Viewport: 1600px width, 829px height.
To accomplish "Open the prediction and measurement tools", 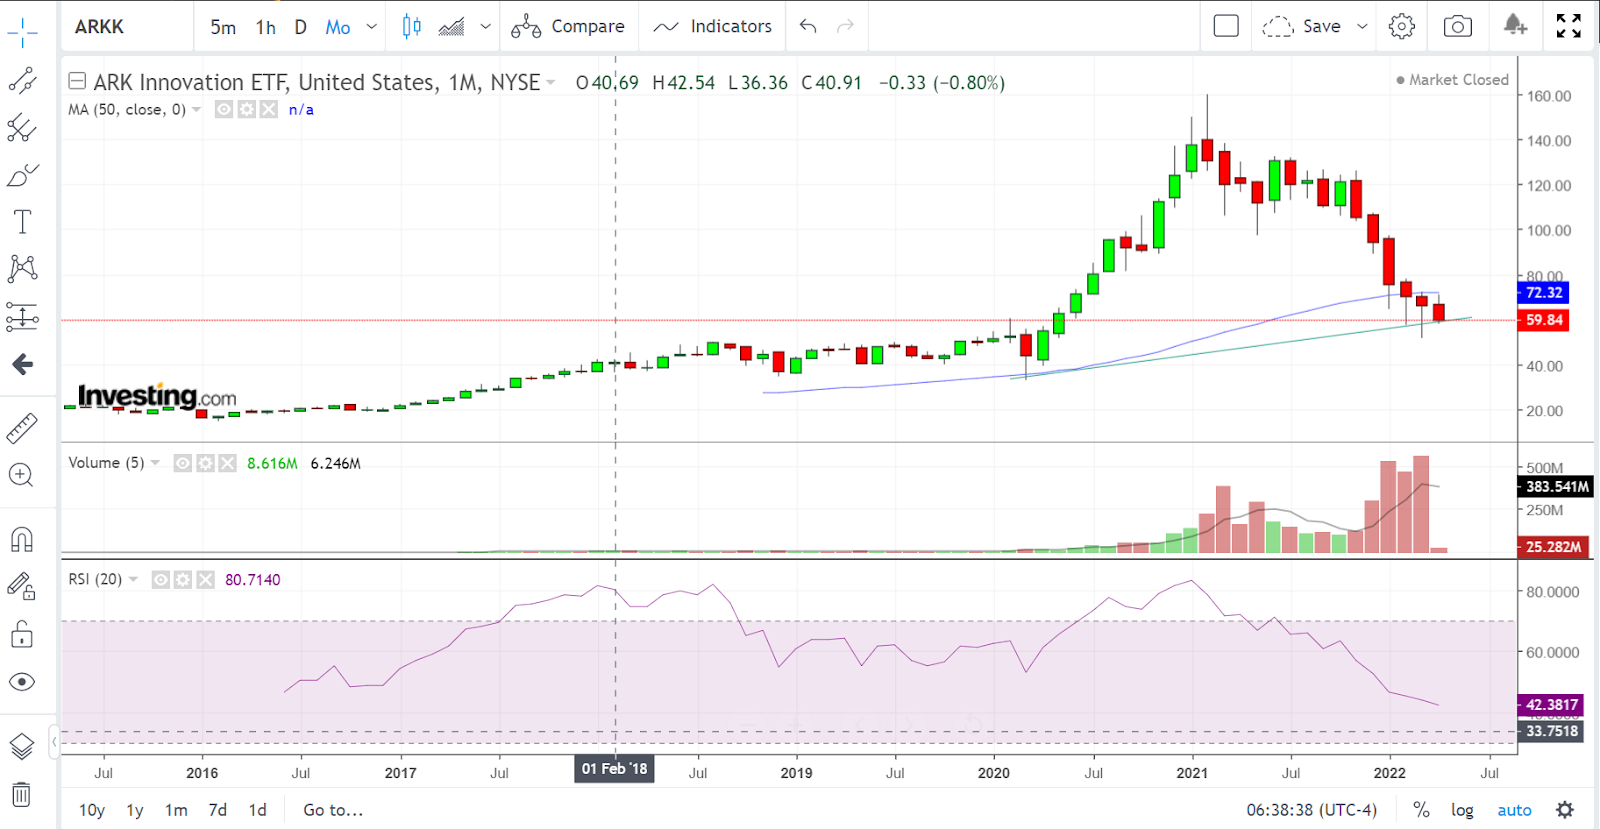I will coord(22,317).
